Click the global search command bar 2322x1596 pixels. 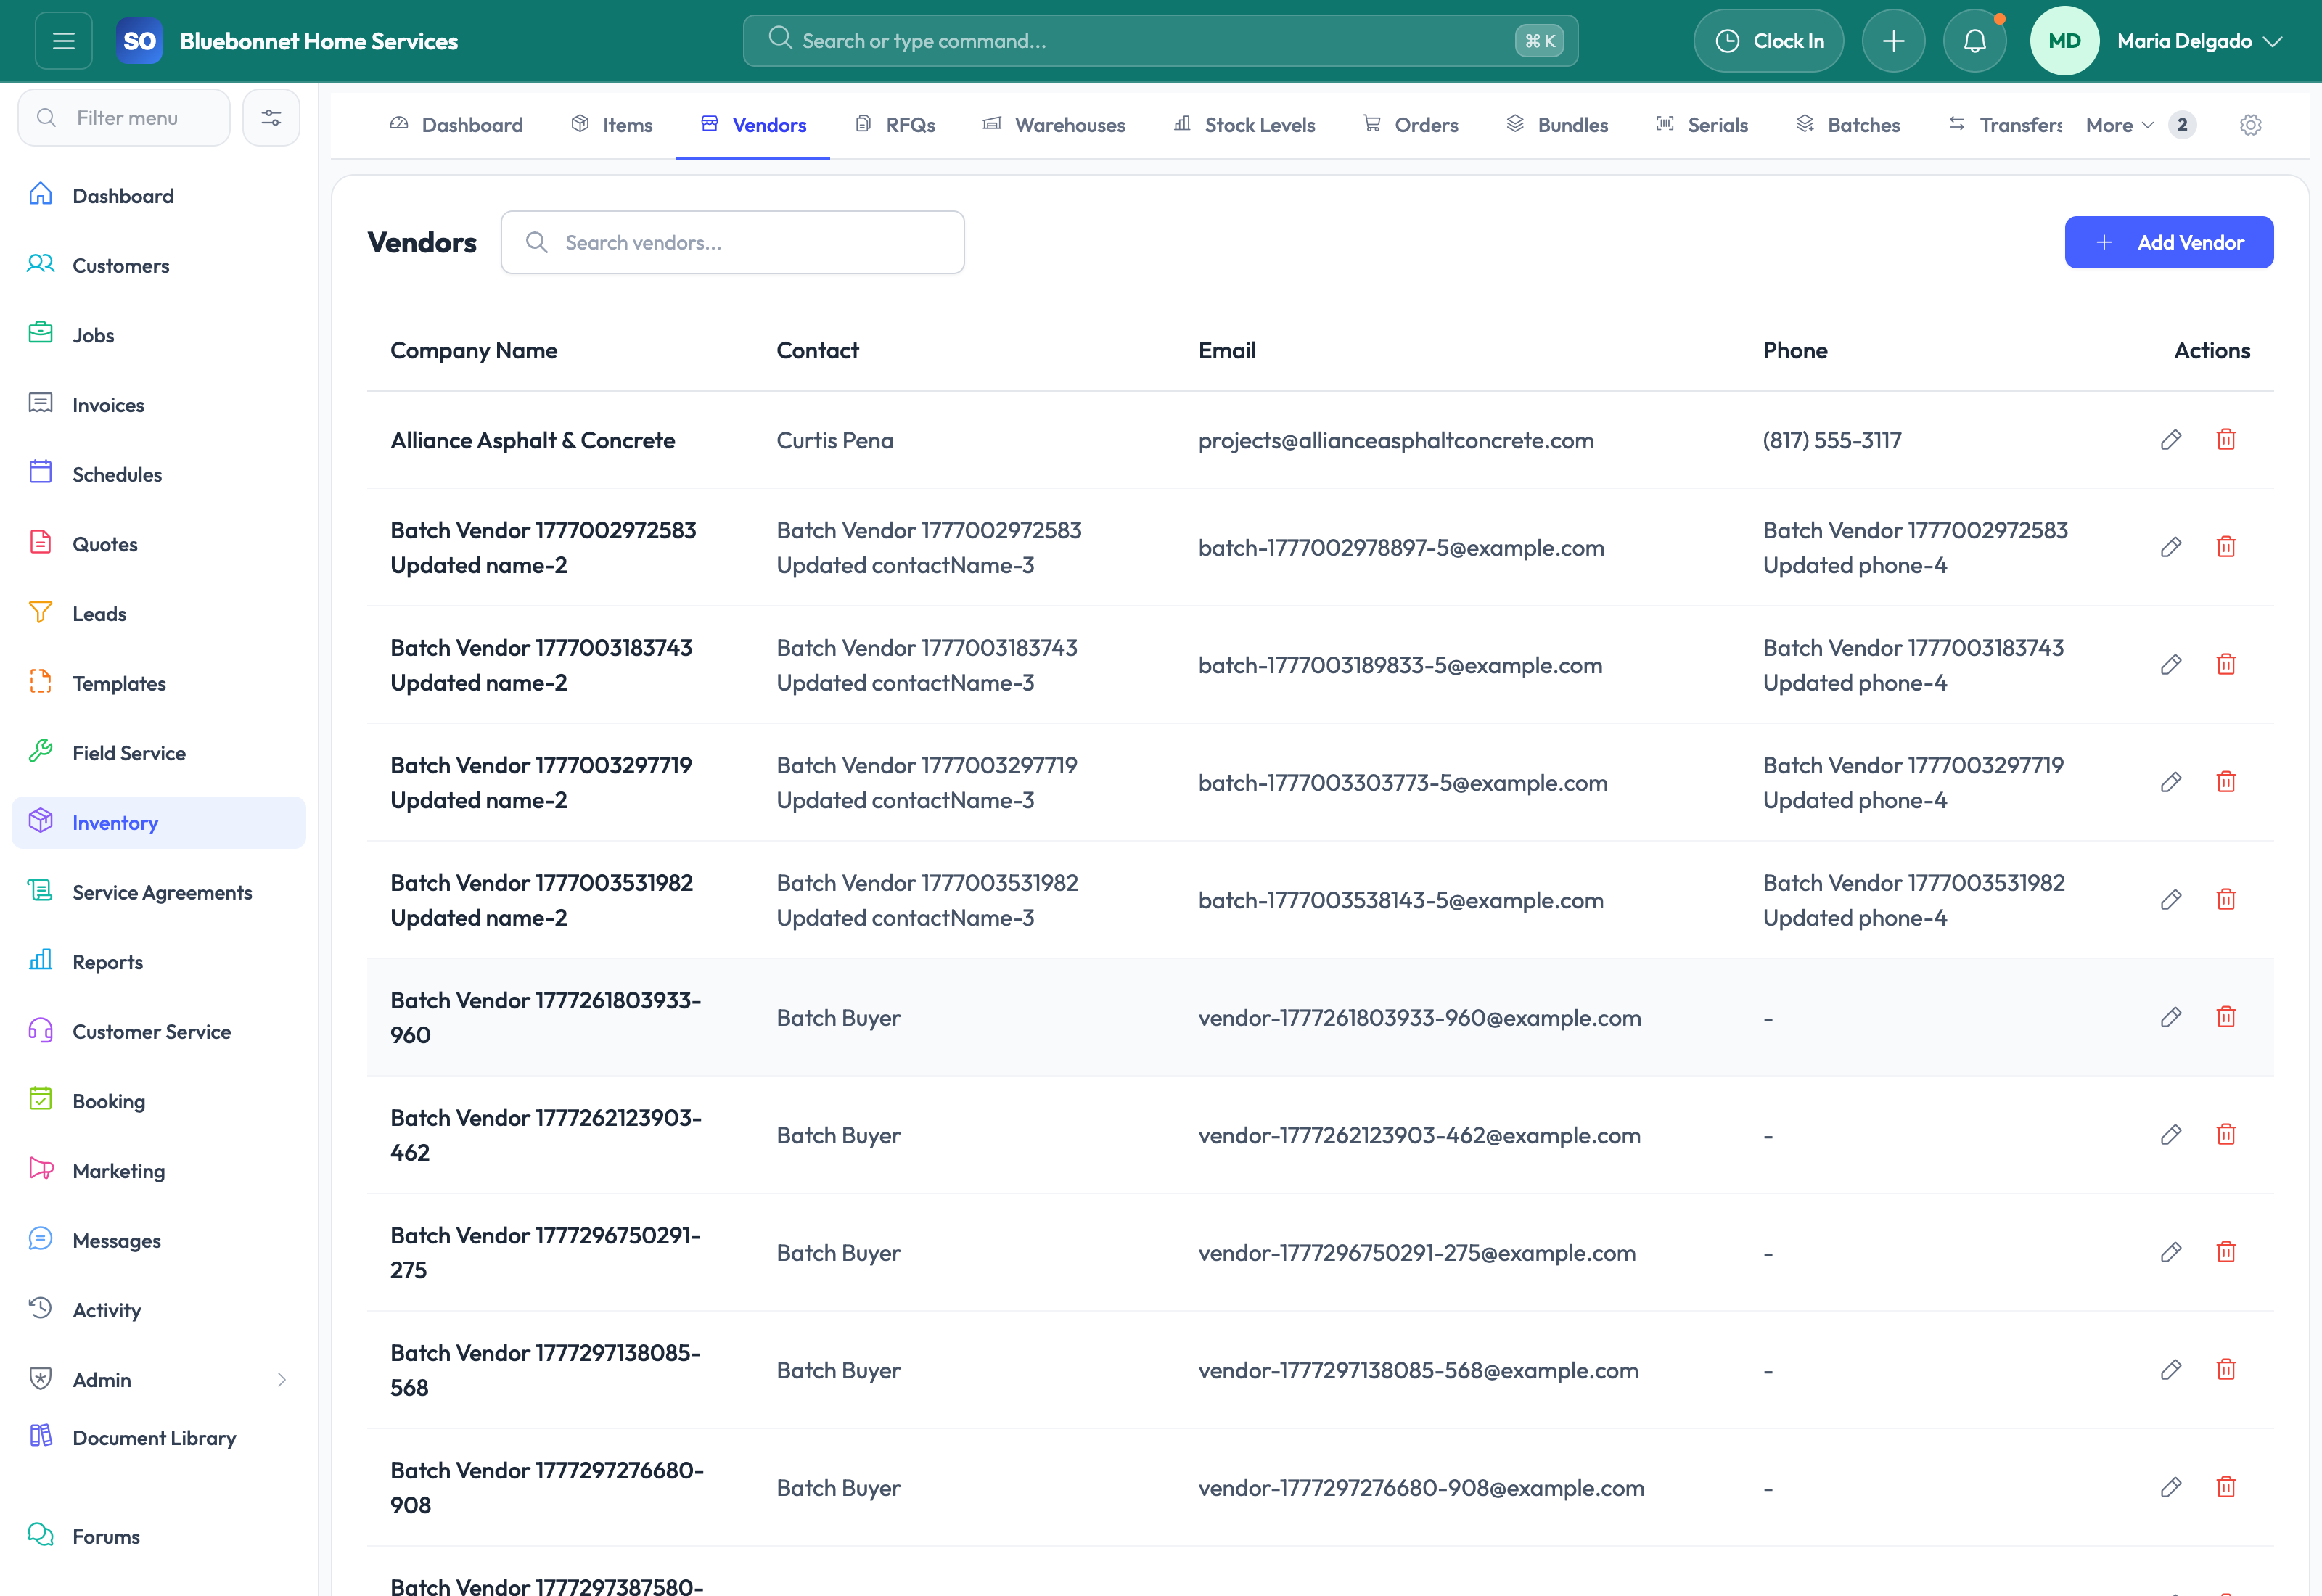[1160, 41]
